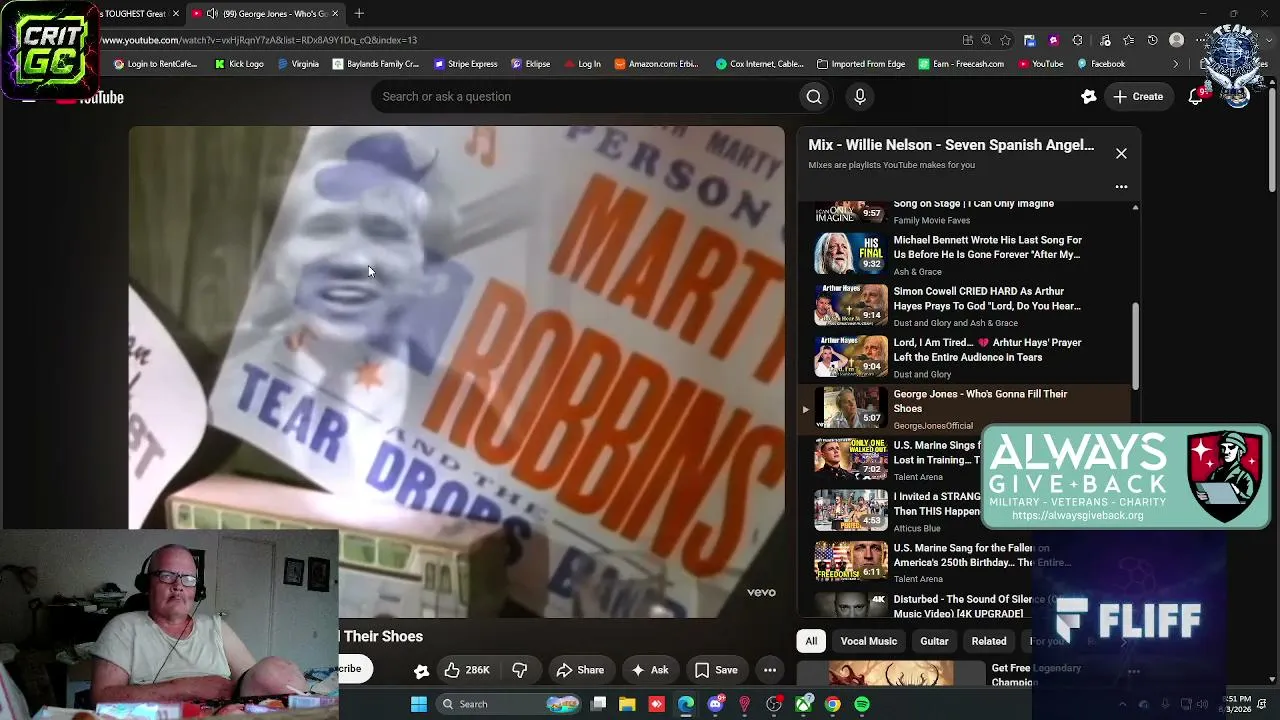Open the Amazon.com bookmark
This screenshot has height=720, width=1280.
tap(657, 64)
